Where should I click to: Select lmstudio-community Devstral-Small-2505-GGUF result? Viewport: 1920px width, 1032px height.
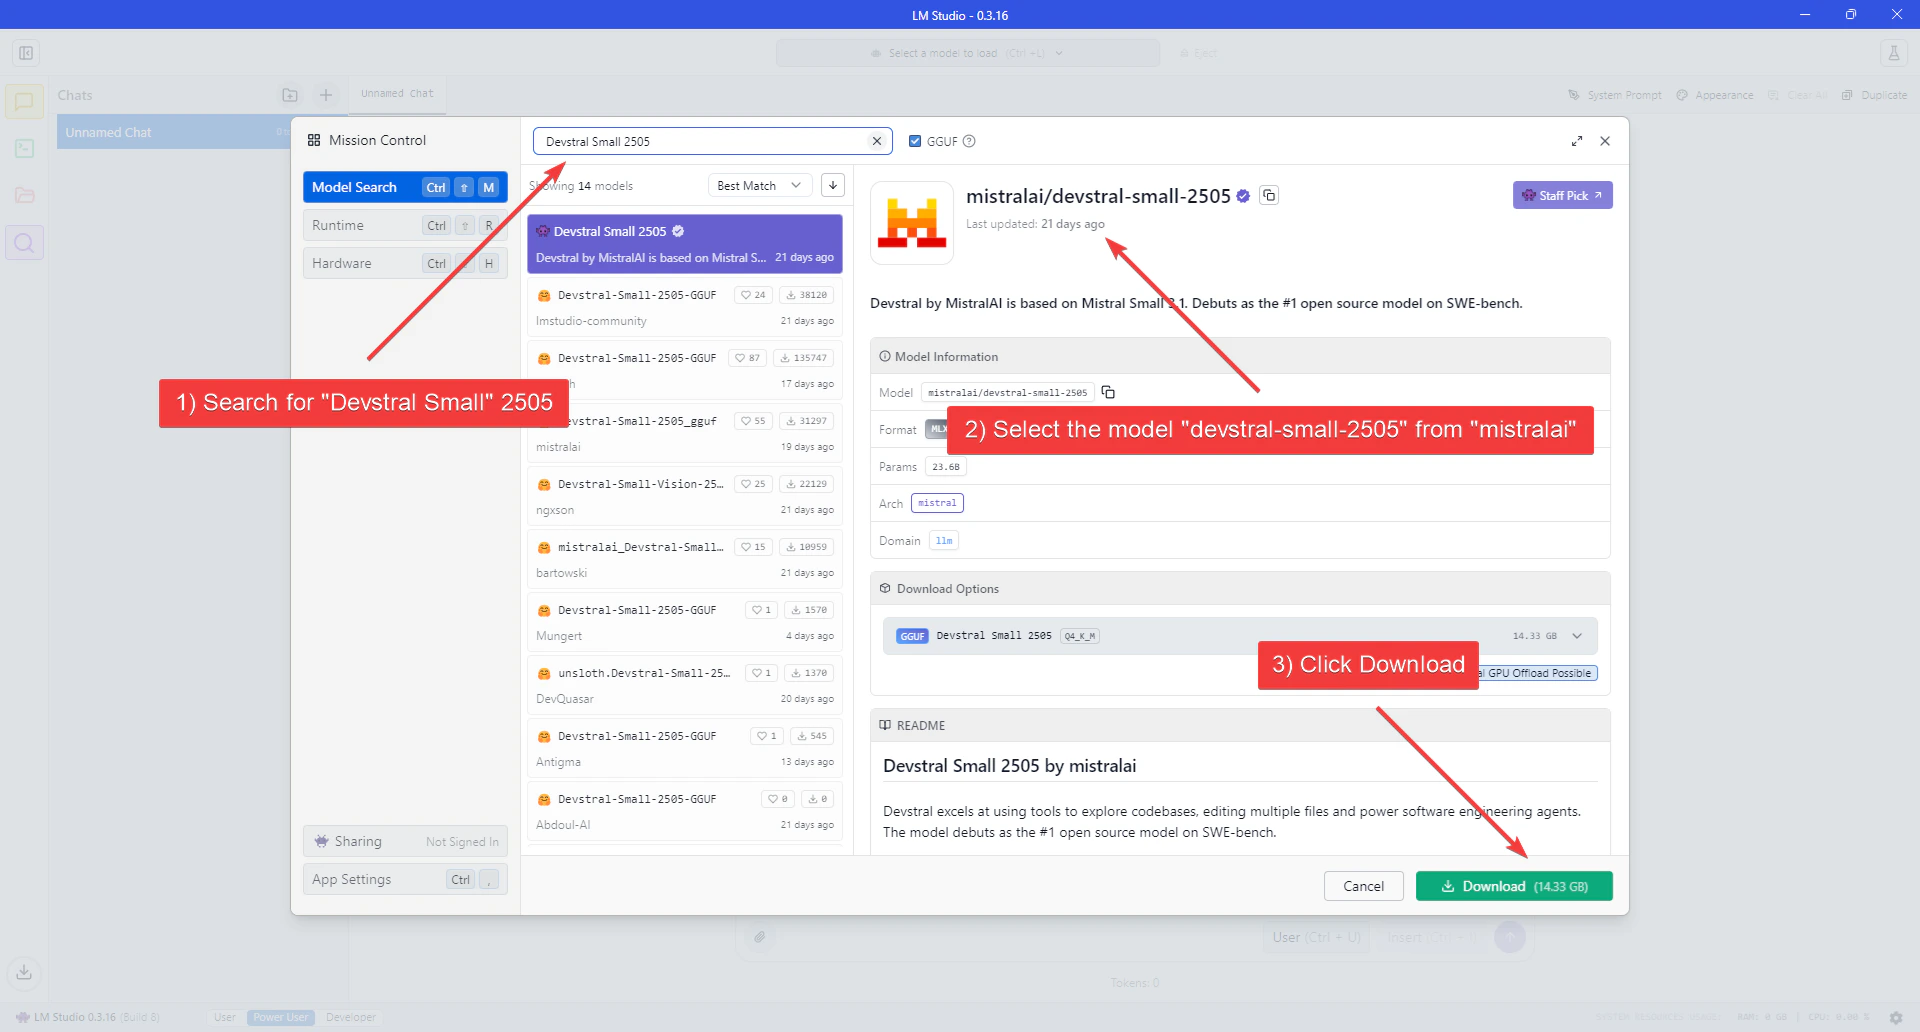pyautogui.click(x=685, y=307)
